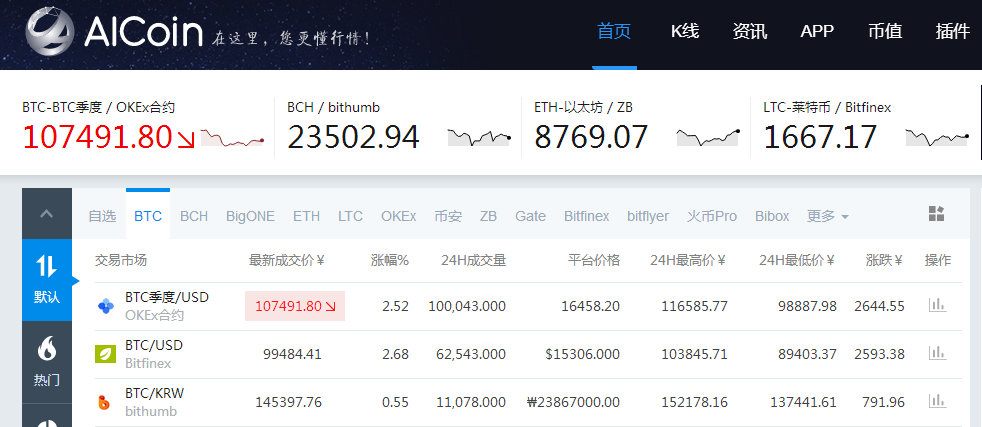The image size is (982, 427).
Task: Click the BCH bithumb mini sparkline chart
Action: [x=479, y=137]
